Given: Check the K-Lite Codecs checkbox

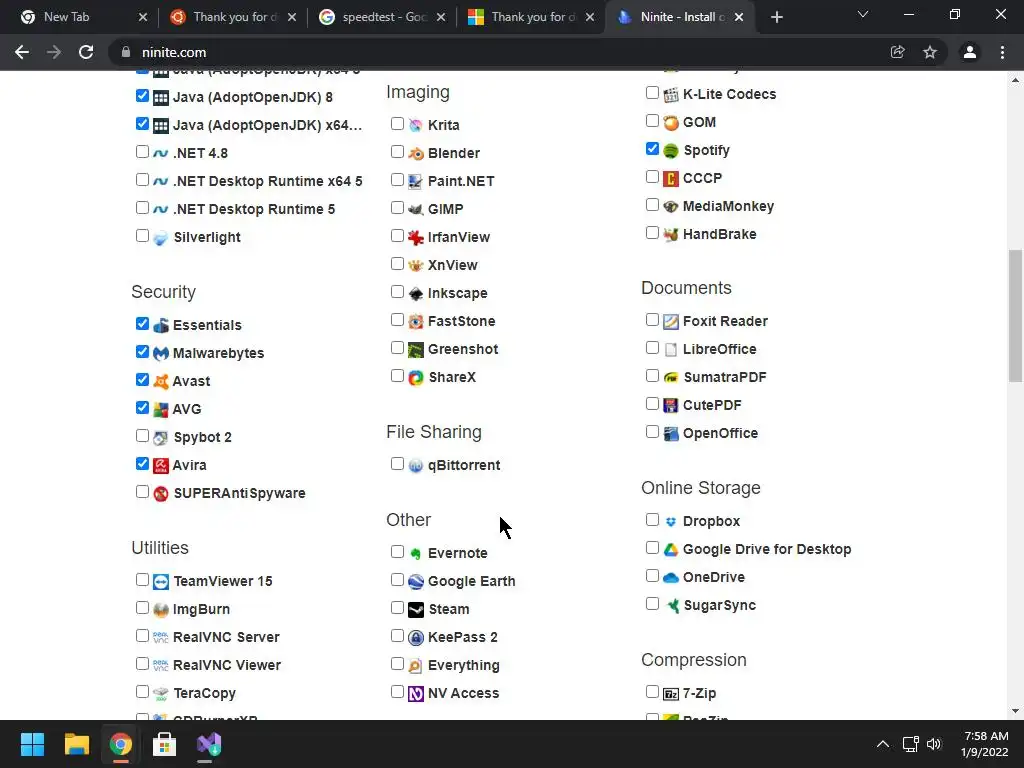Looking at the screenshot, I should 652,93.
